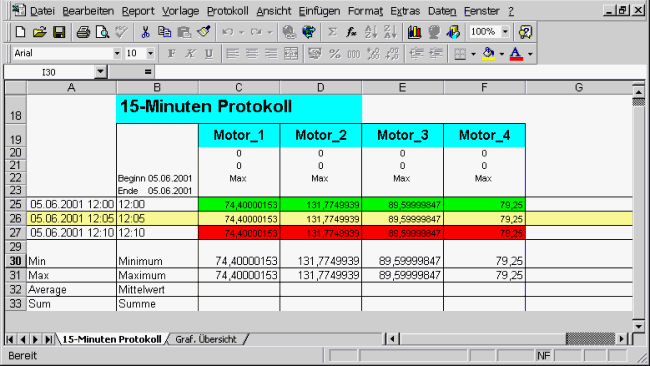Image resolution: width=650 pixels, height=366 pixels.
Task: Open the Web toolbar globe icon
Action: [308, 32]
